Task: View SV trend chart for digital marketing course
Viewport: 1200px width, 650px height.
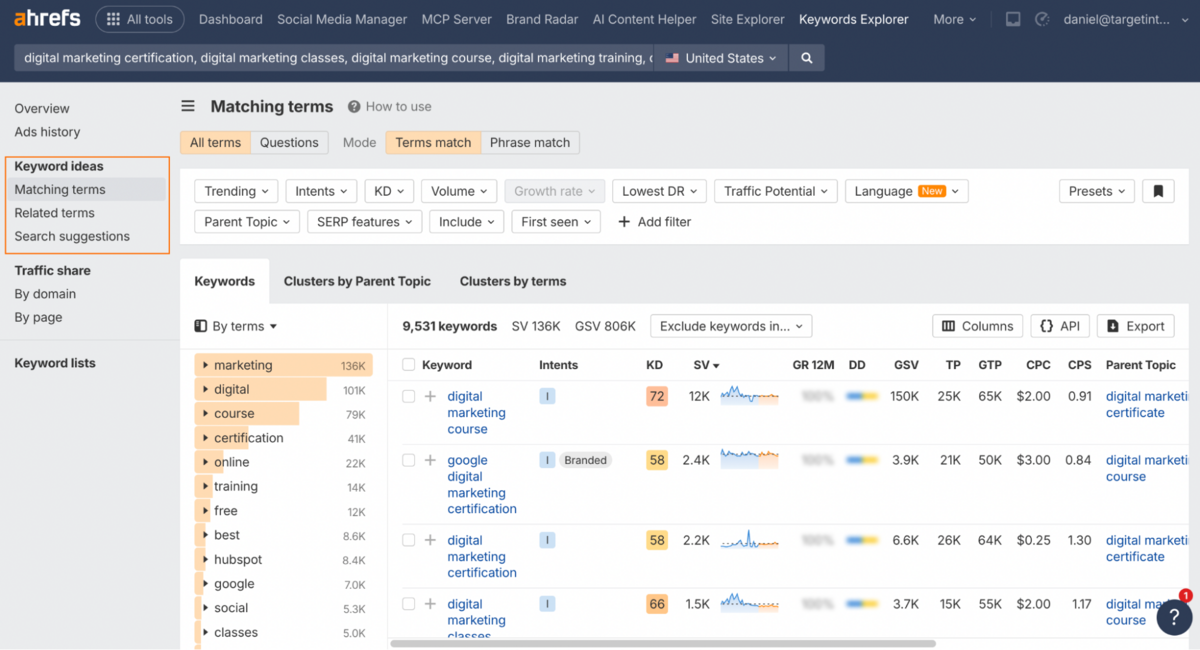Action: point(749,396)
